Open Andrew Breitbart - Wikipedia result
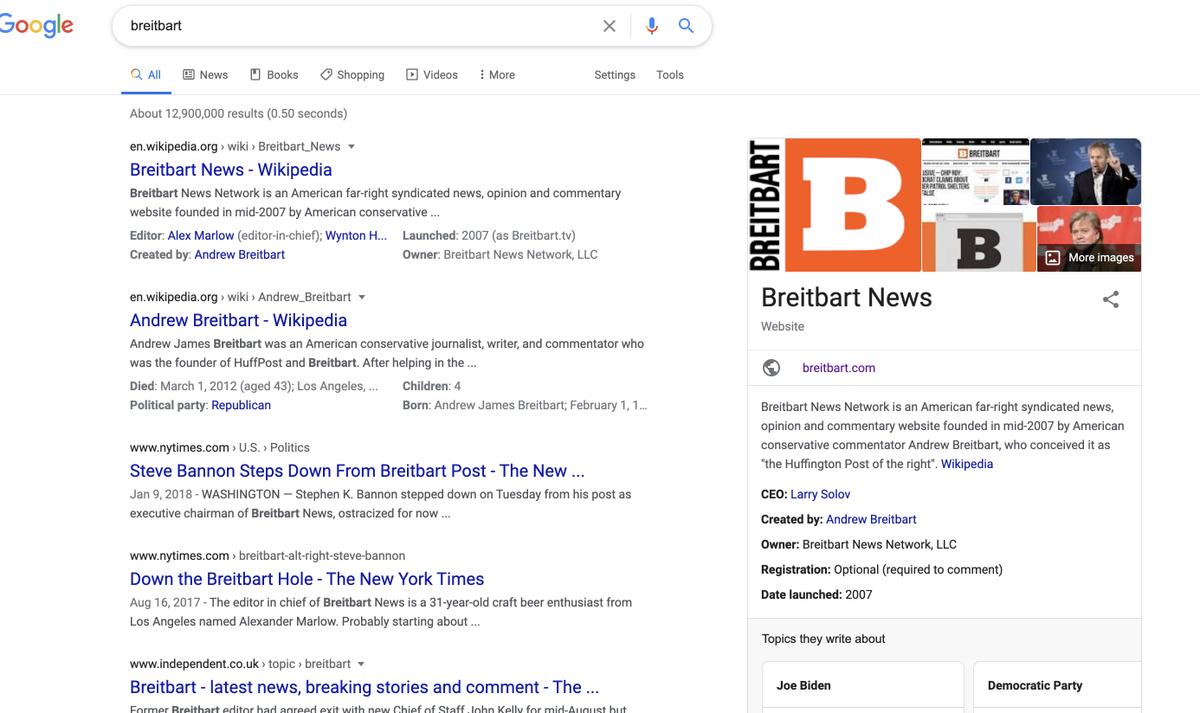 (238, 320)
